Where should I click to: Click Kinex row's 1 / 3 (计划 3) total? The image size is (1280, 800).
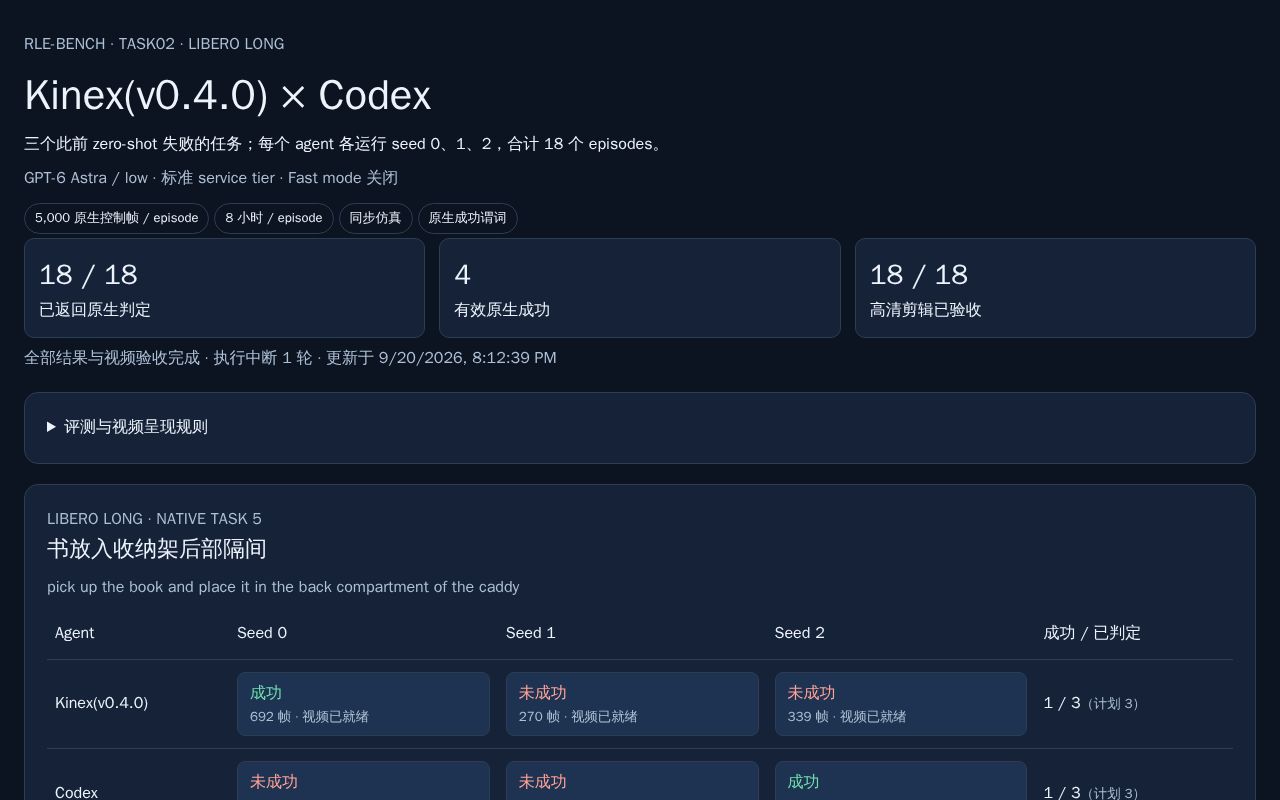click(x=1091, y=703)
